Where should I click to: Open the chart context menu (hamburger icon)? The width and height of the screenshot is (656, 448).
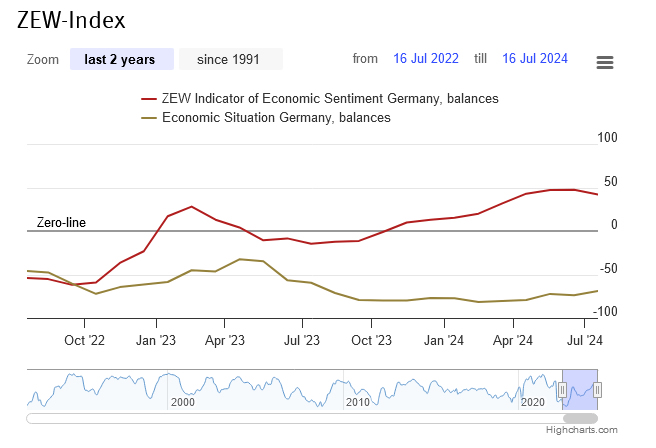click(604, 62)
